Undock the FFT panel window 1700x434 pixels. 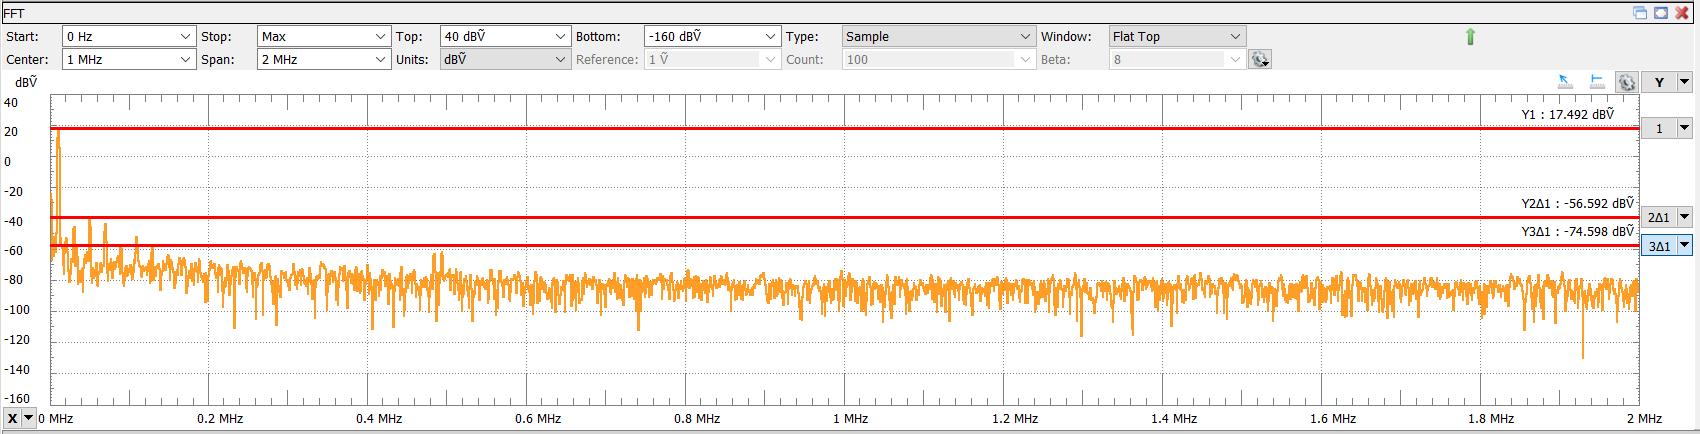[1640, 13]
